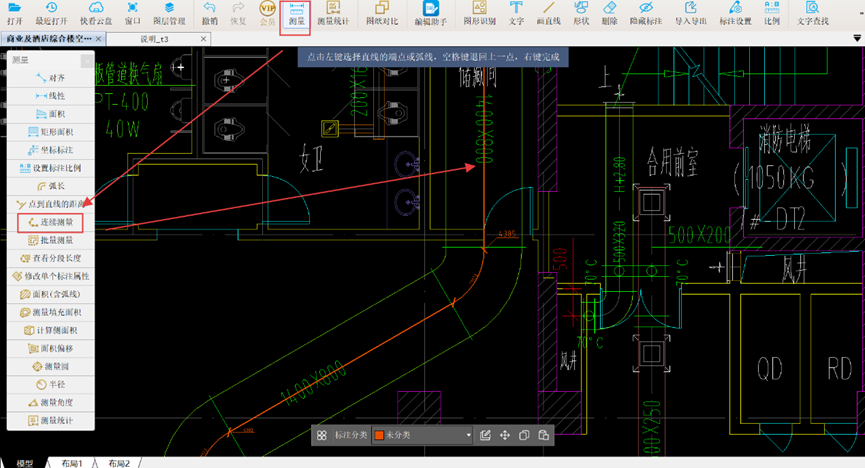The height and width of the screenshot is (468, 865).
Task: Click the 形状 shape tool dropdown
Action: coord(580,13)
